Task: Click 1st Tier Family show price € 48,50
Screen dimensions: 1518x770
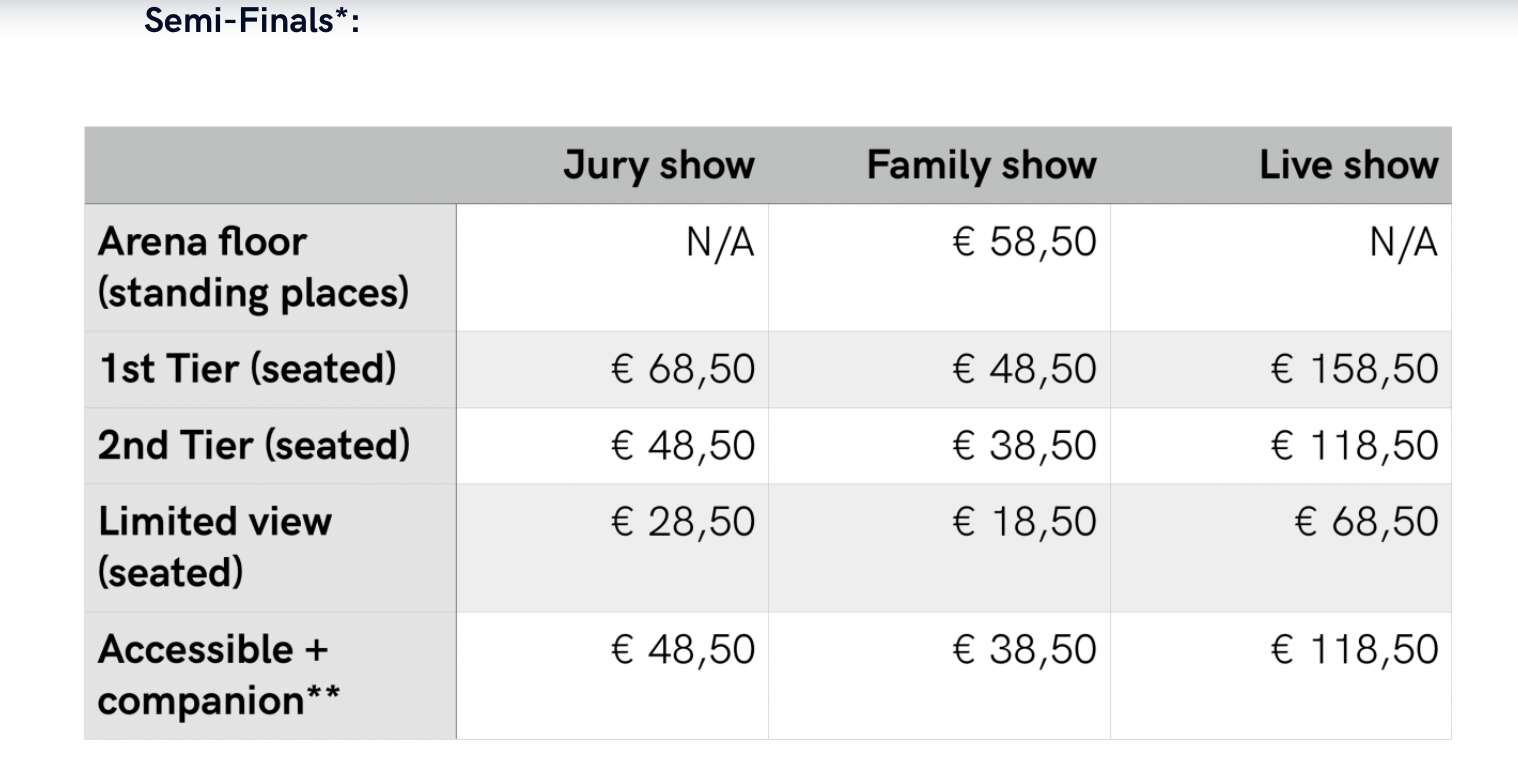Action: pos(1025,369)
